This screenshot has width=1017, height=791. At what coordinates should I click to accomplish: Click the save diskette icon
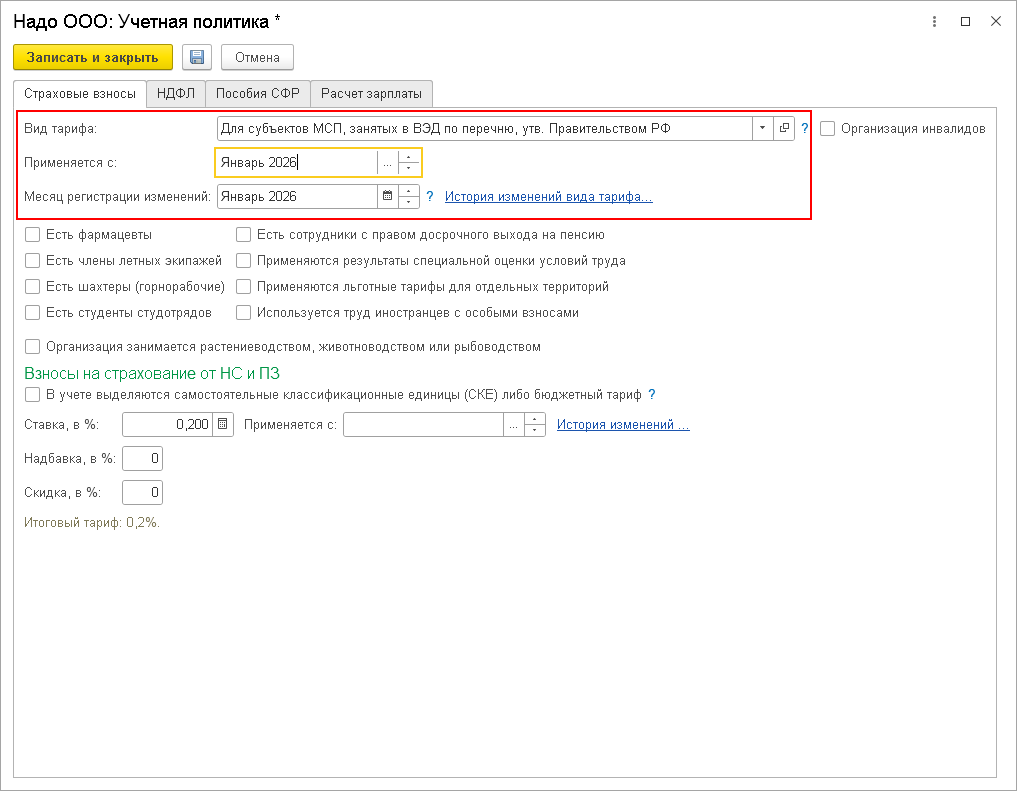pos(197,57)
